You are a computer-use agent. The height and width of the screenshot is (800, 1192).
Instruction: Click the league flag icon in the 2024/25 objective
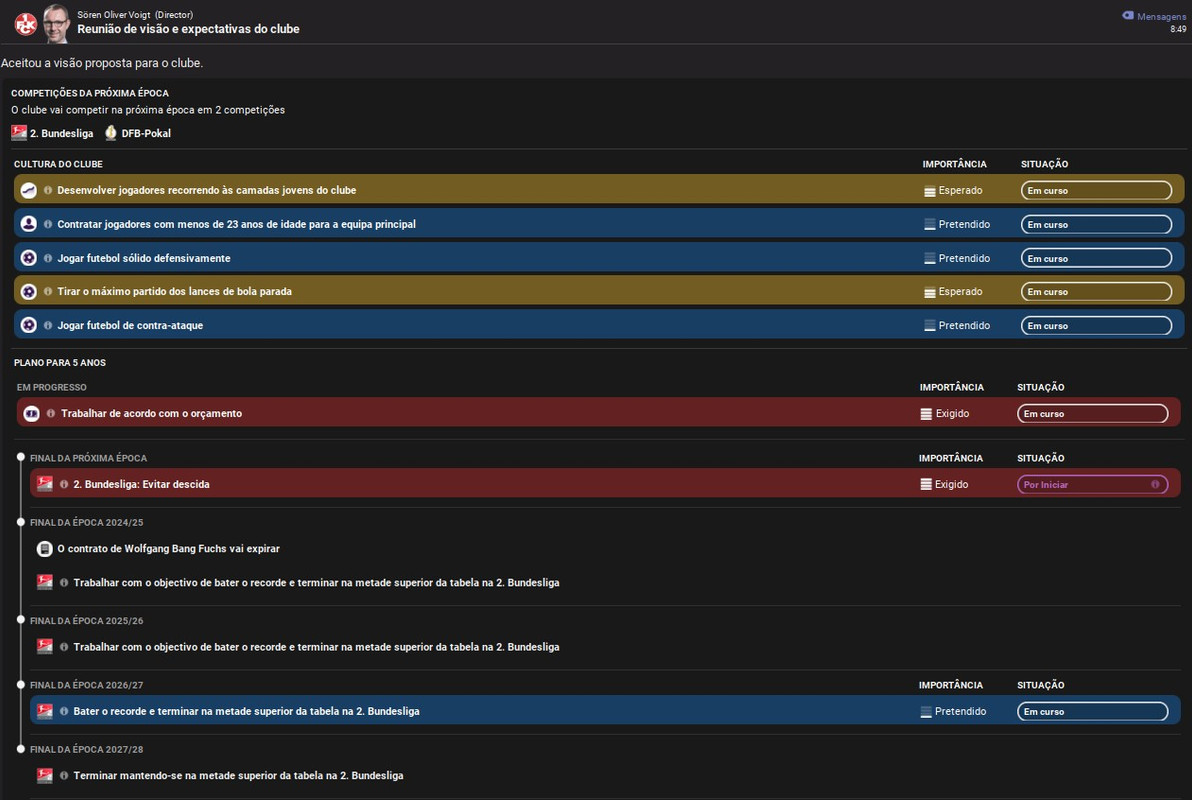(x=45, y=583)
